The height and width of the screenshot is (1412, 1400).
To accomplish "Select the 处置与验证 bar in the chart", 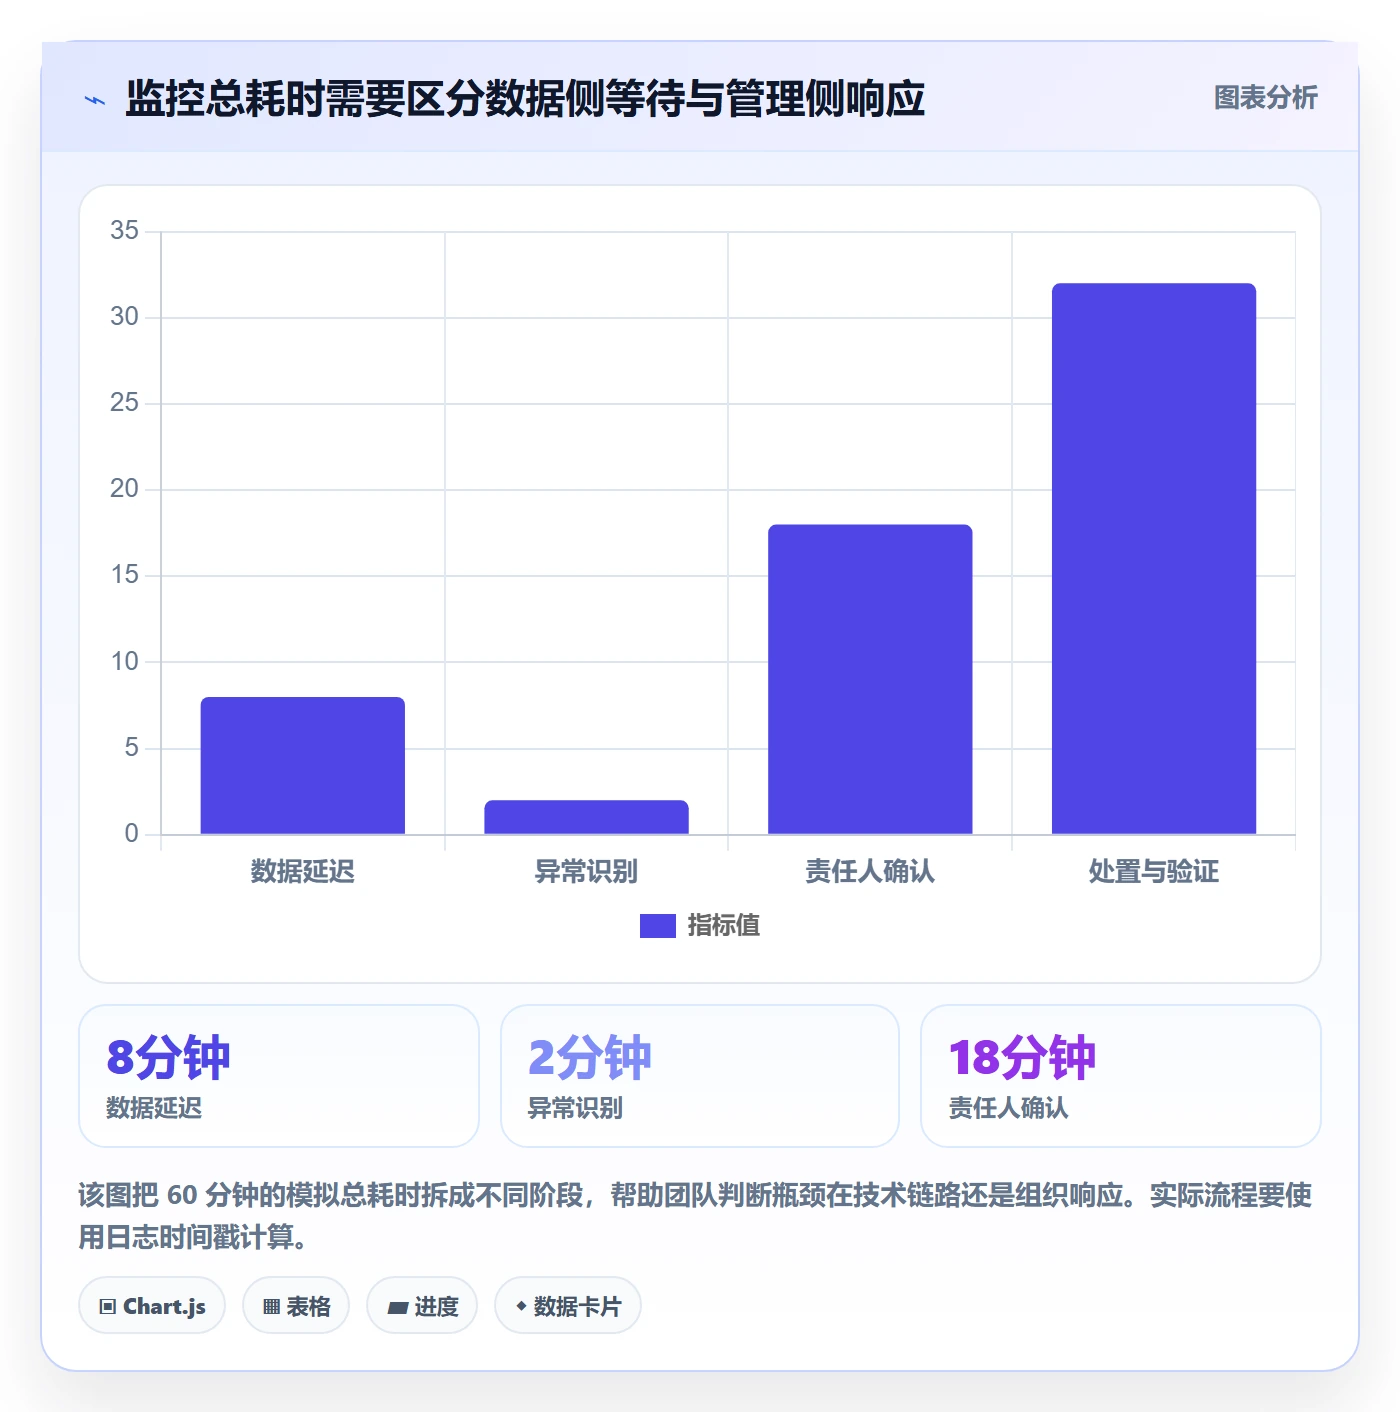I will pos(1154,558).
